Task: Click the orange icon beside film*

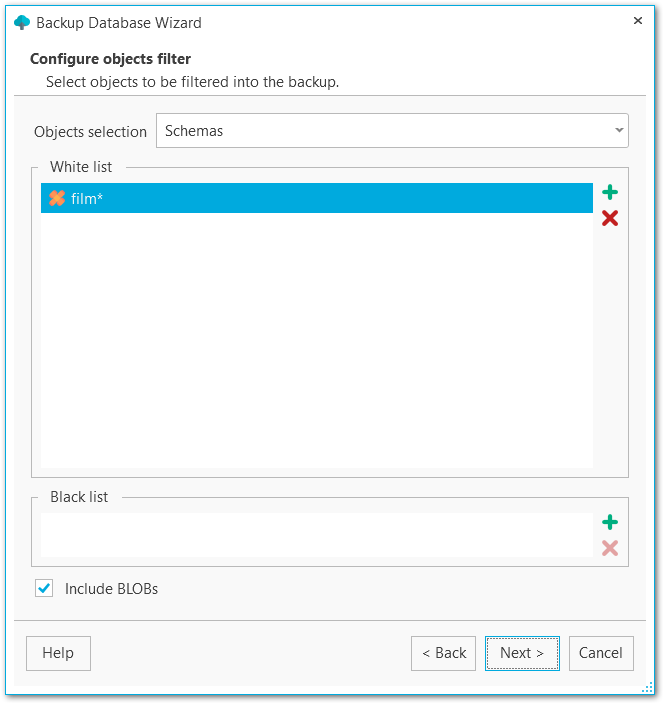Action: point(57,198)
